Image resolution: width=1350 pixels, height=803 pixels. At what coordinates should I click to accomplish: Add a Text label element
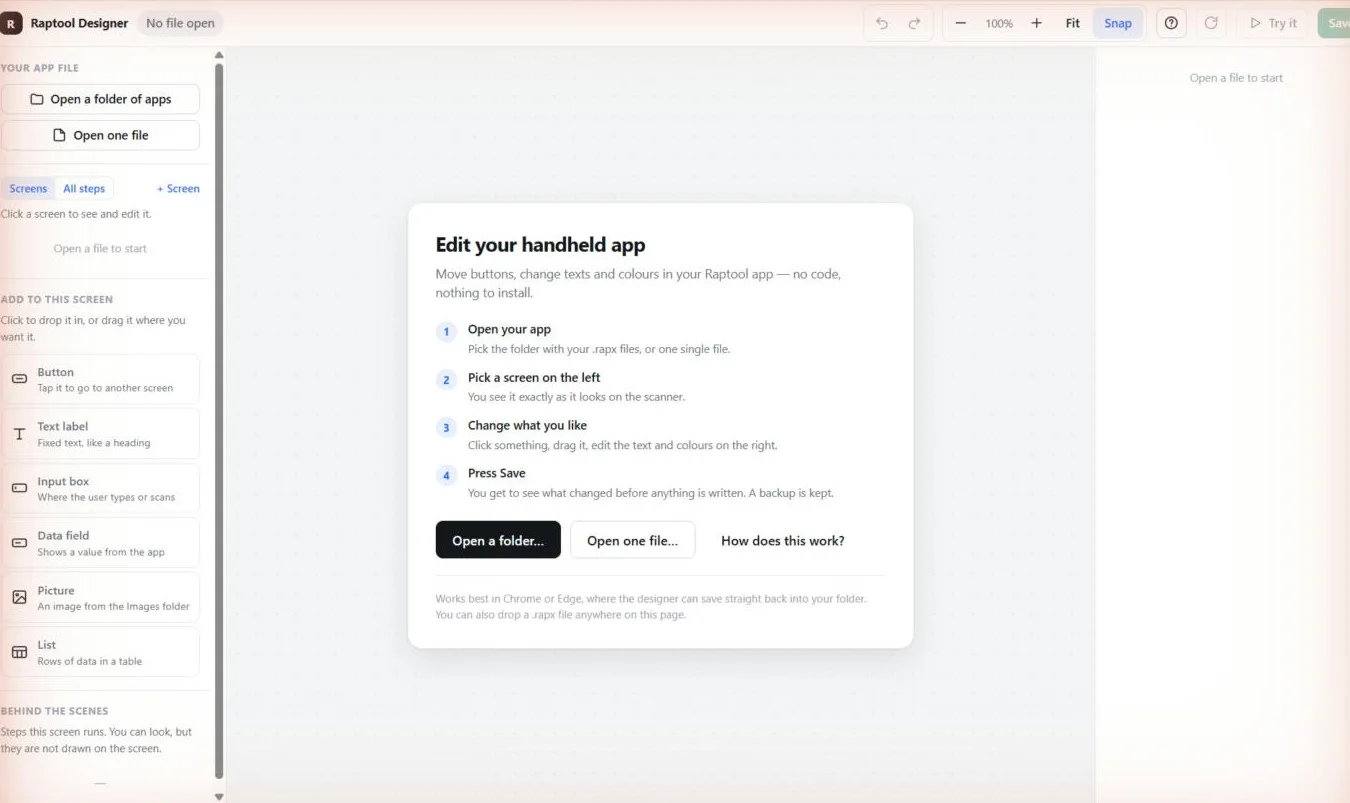click(x=100, y=433)
